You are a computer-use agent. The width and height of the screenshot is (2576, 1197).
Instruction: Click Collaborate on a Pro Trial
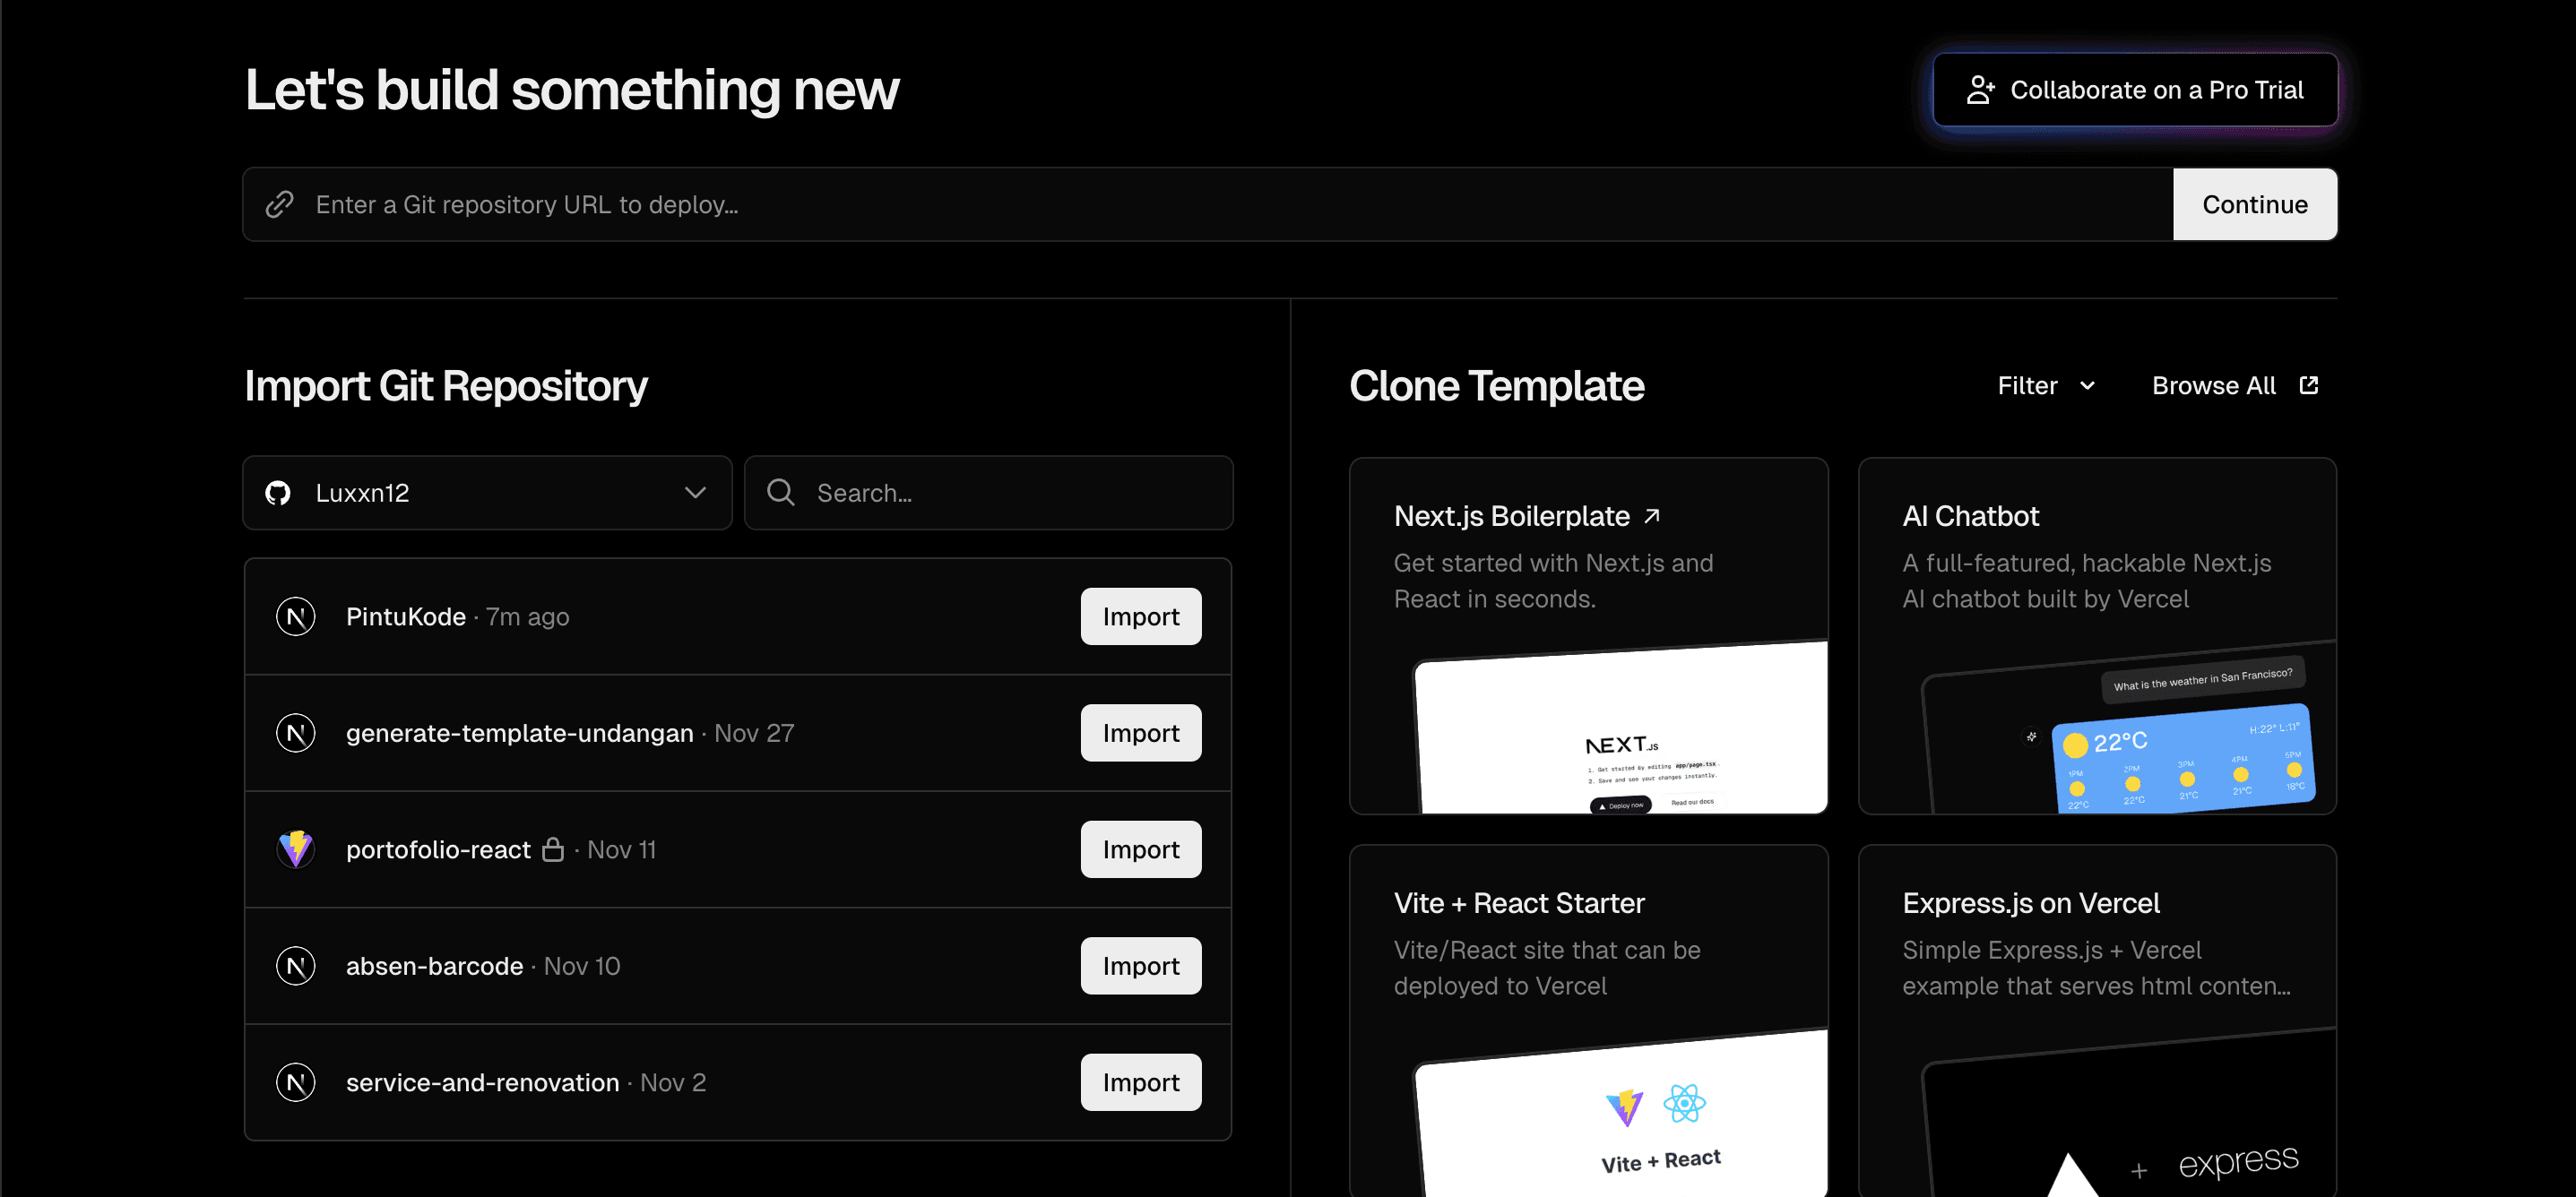pyautogui.click(x=2135, y=90)
